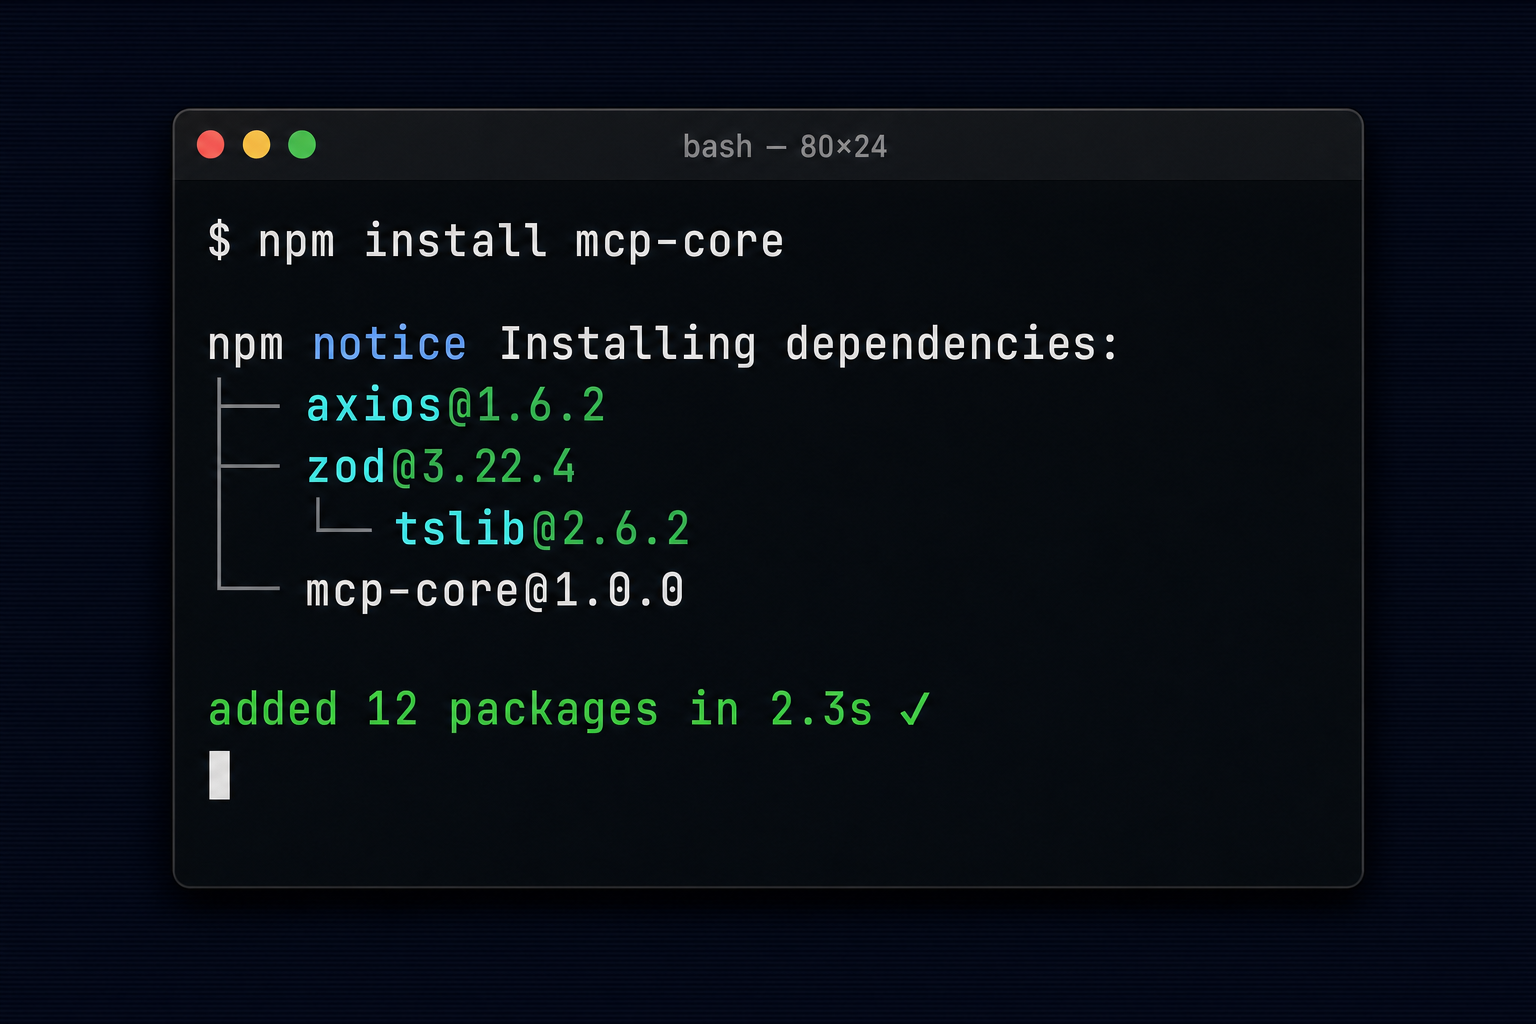Screen dimensions: 1536x1024
Task: Click the "$ npm install mcp-core" command line
Action: pos(496,241)
